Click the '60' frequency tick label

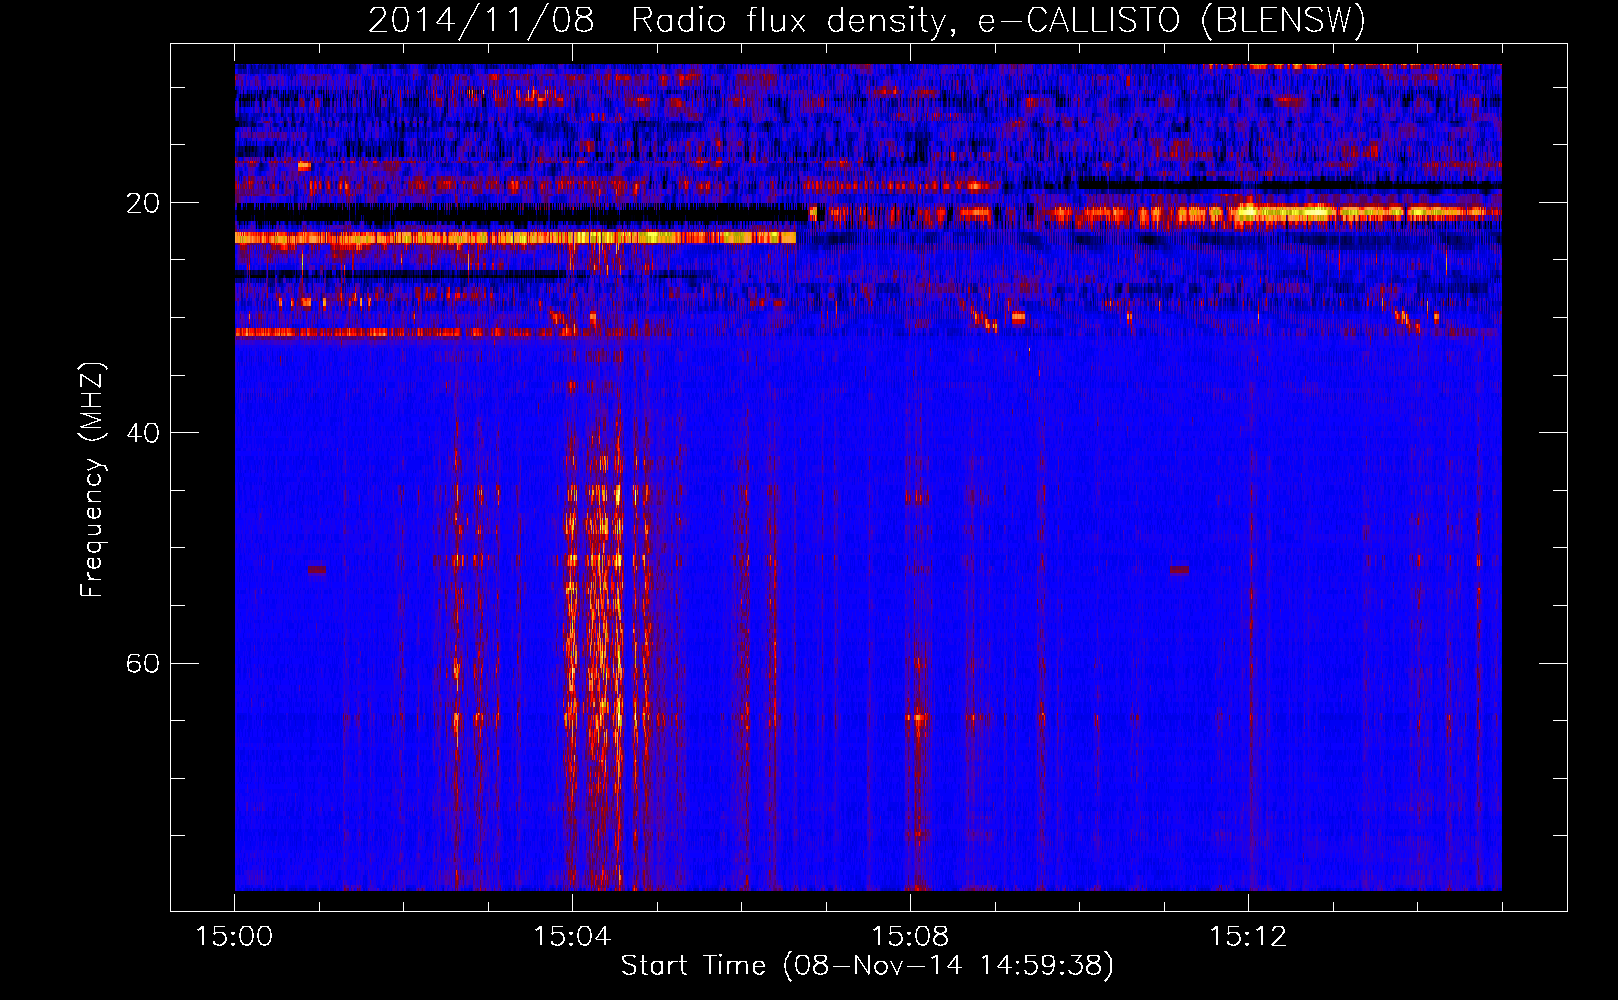point(143,664)
